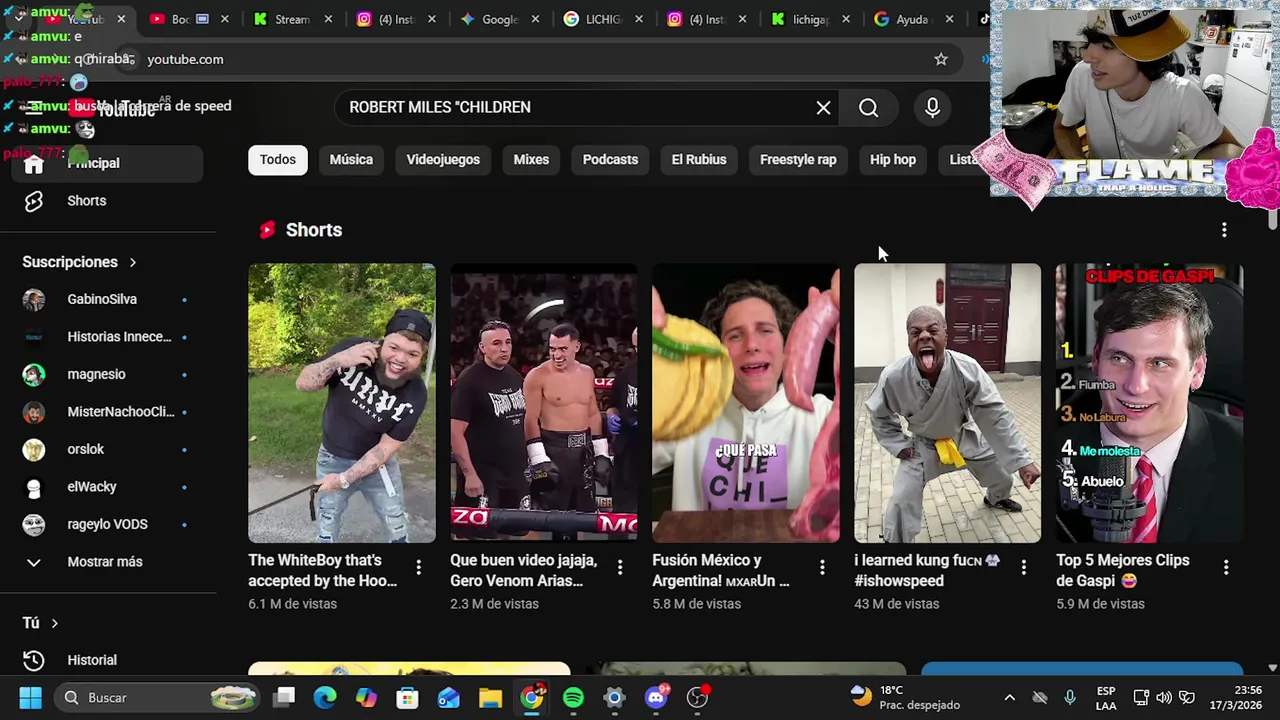Open volume control in system tray
Screen dimensions: 1280x720
click(1164, 698)
